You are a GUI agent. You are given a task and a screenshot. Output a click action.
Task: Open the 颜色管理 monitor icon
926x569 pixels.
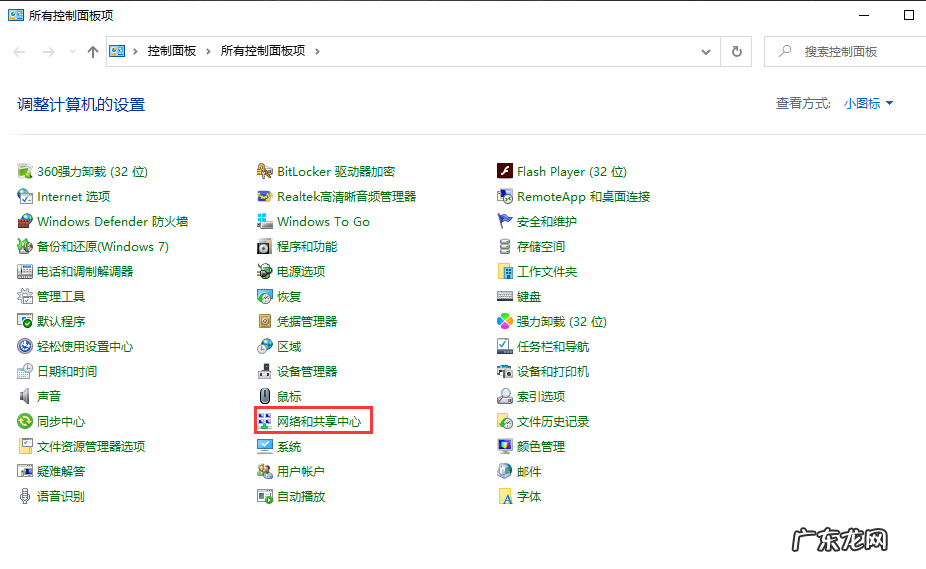[x=504, y=446]
